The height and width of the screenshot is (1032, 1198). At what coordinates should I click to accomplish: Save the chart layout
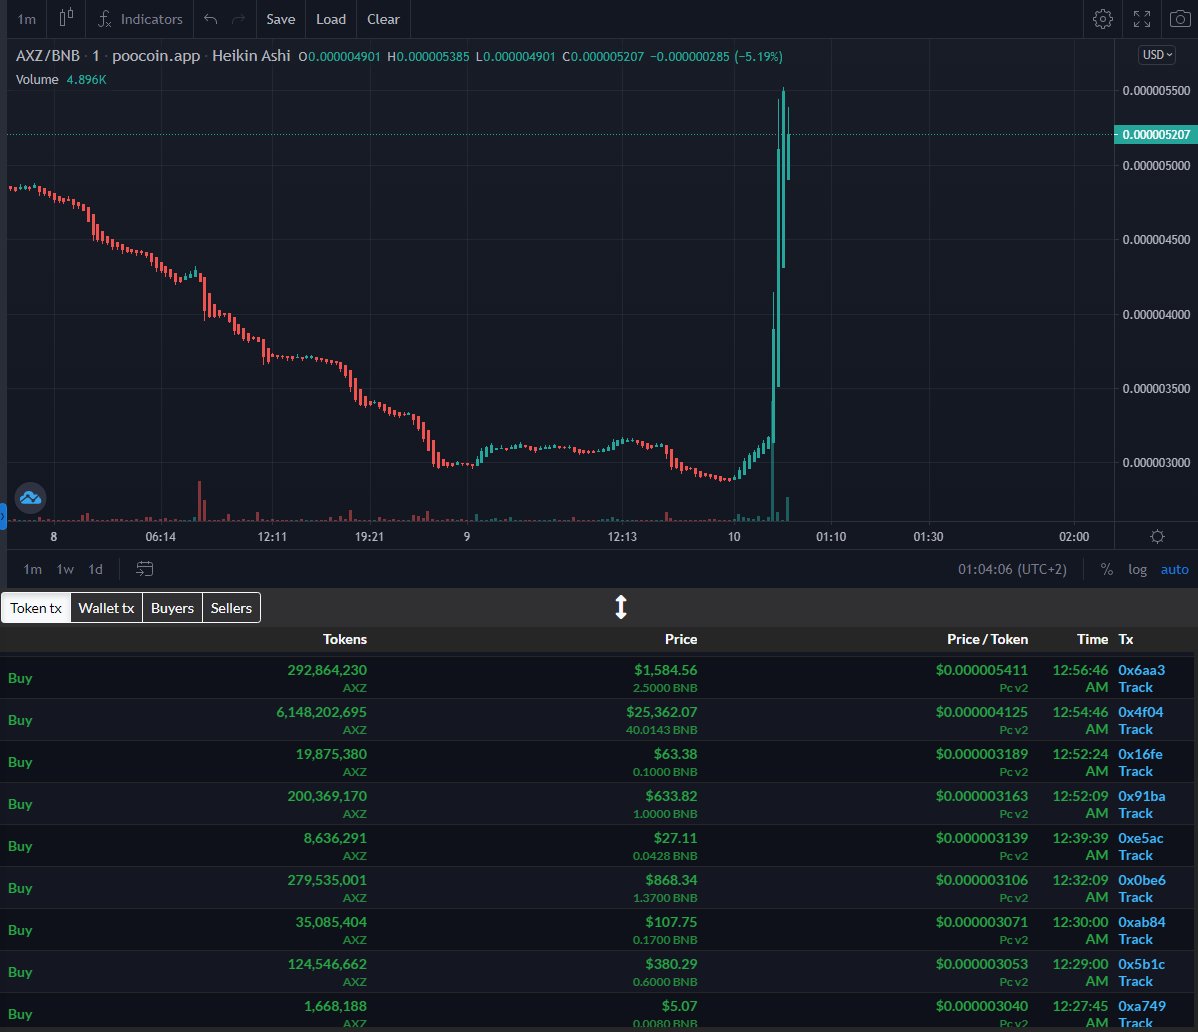[280, 19]
